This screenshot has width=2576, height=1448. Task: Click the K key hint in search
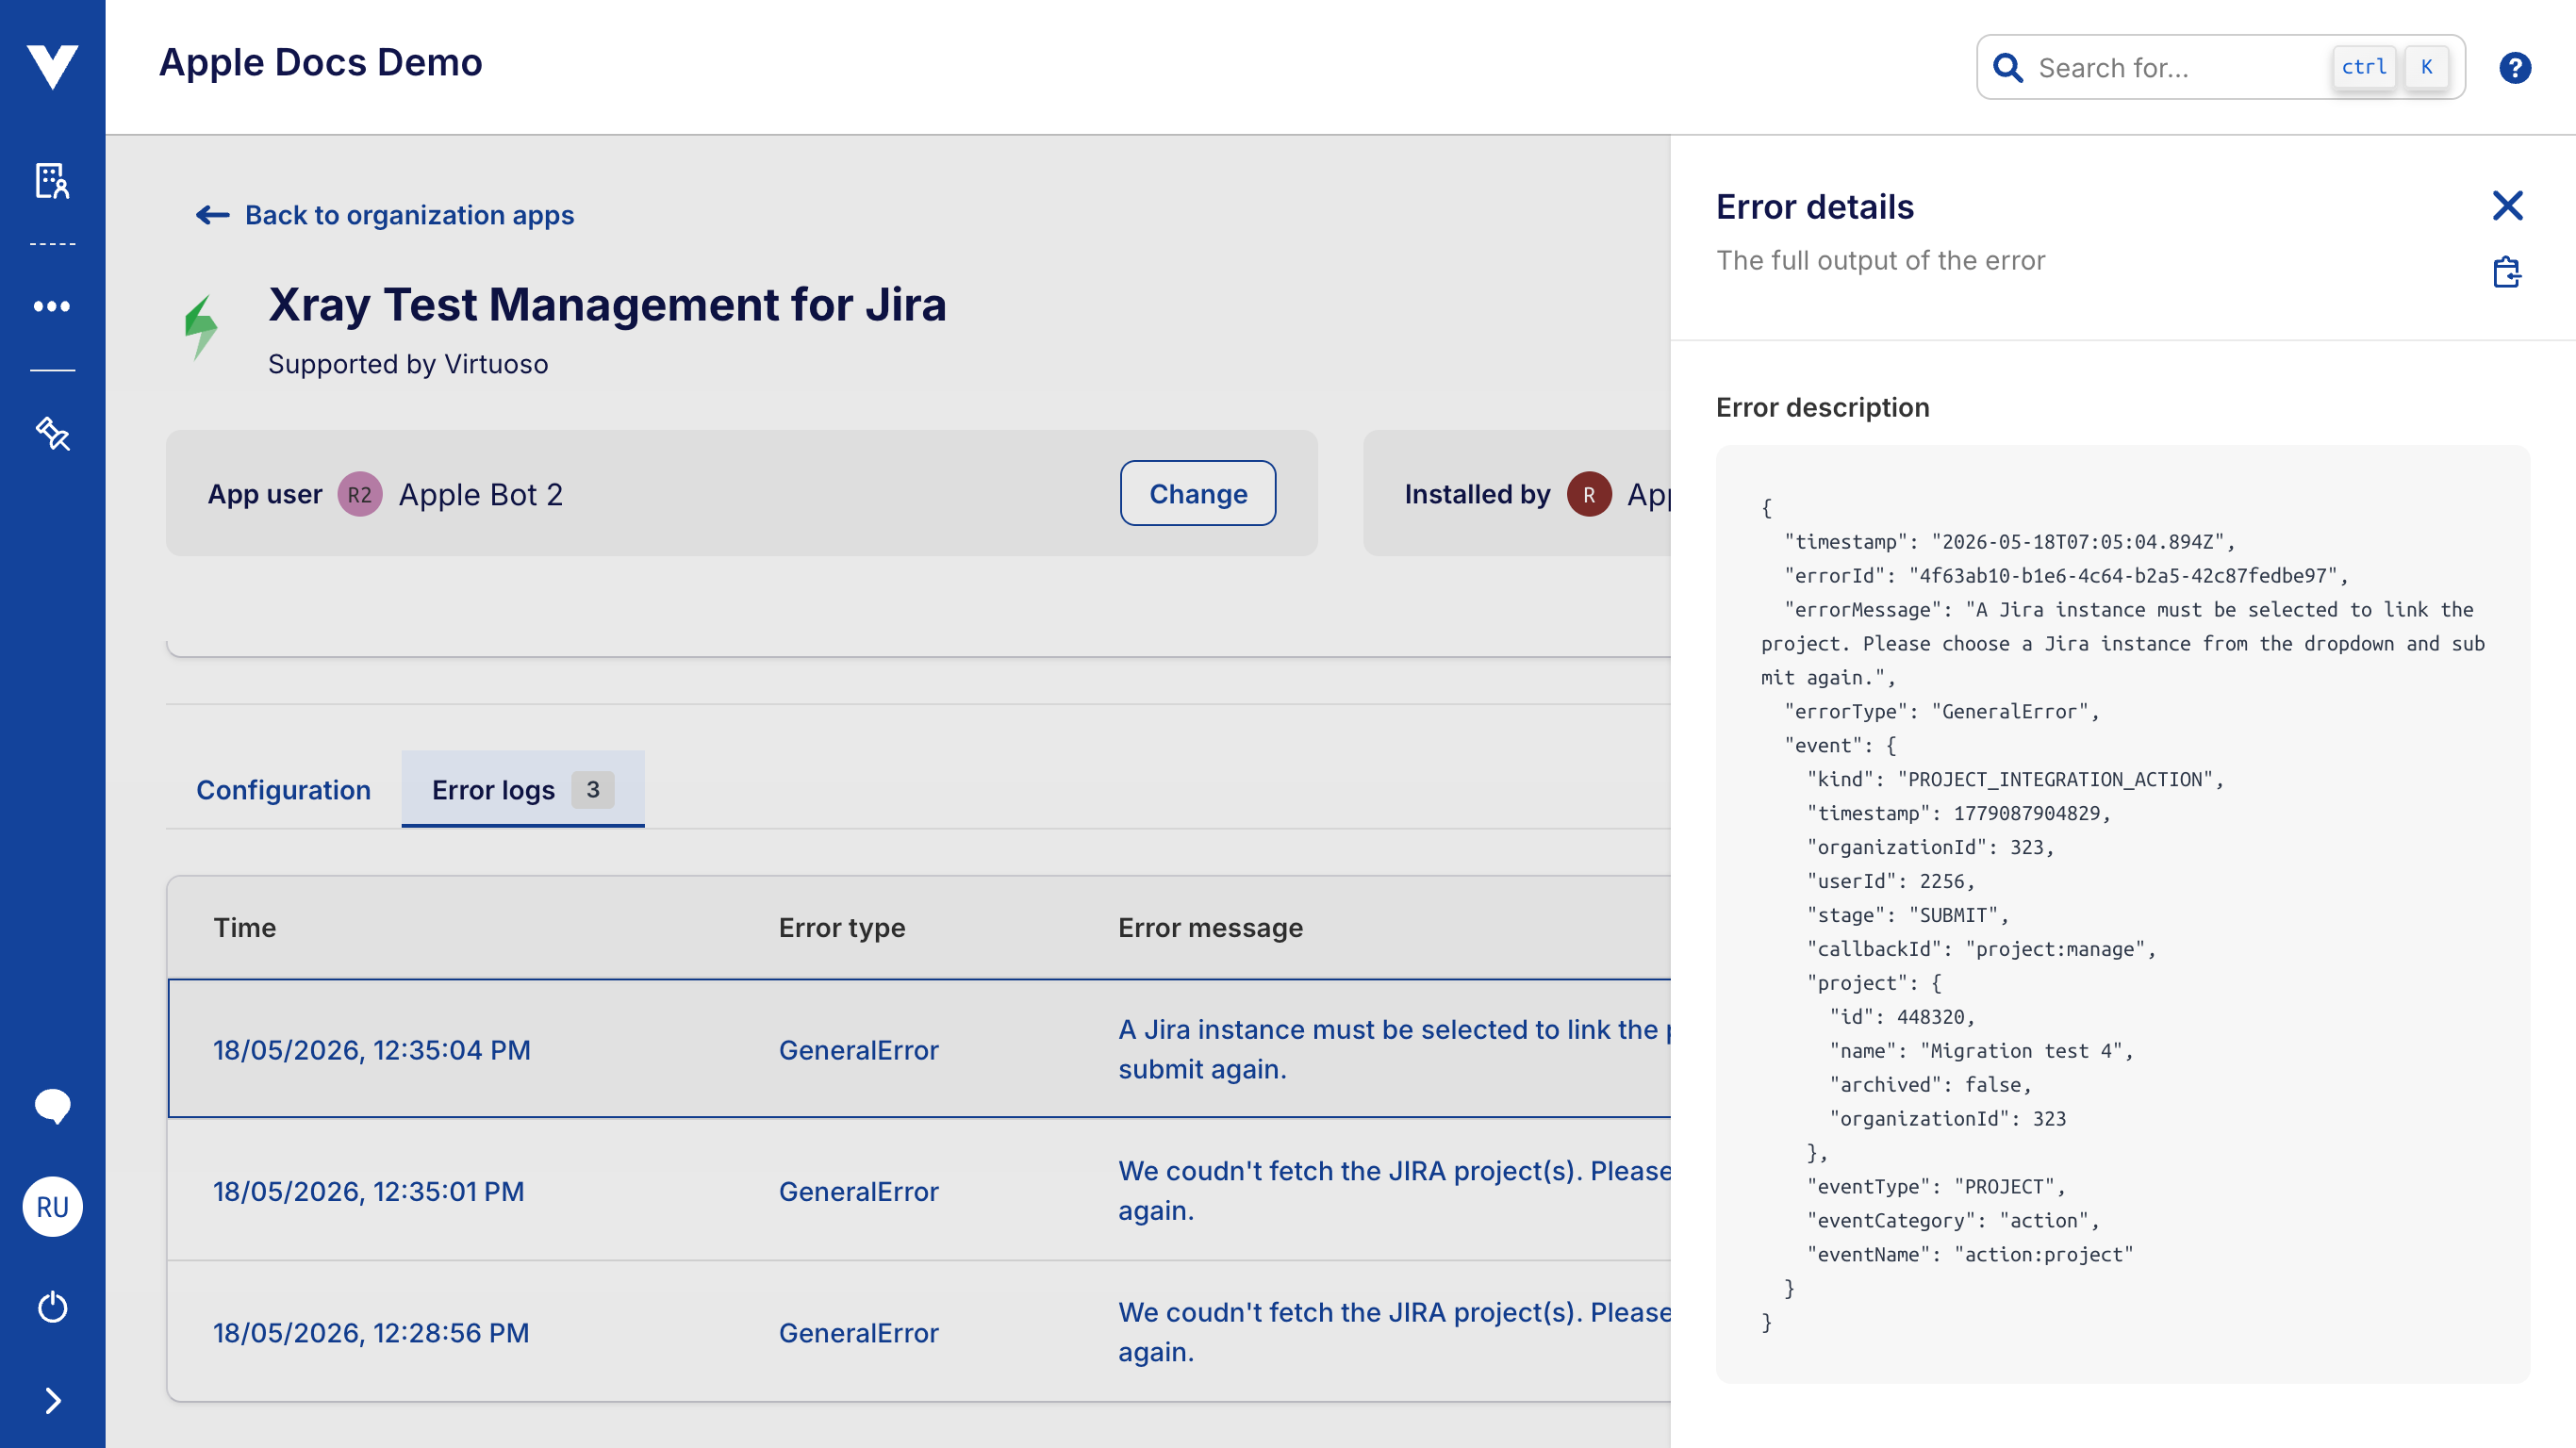click(2426, 67)
